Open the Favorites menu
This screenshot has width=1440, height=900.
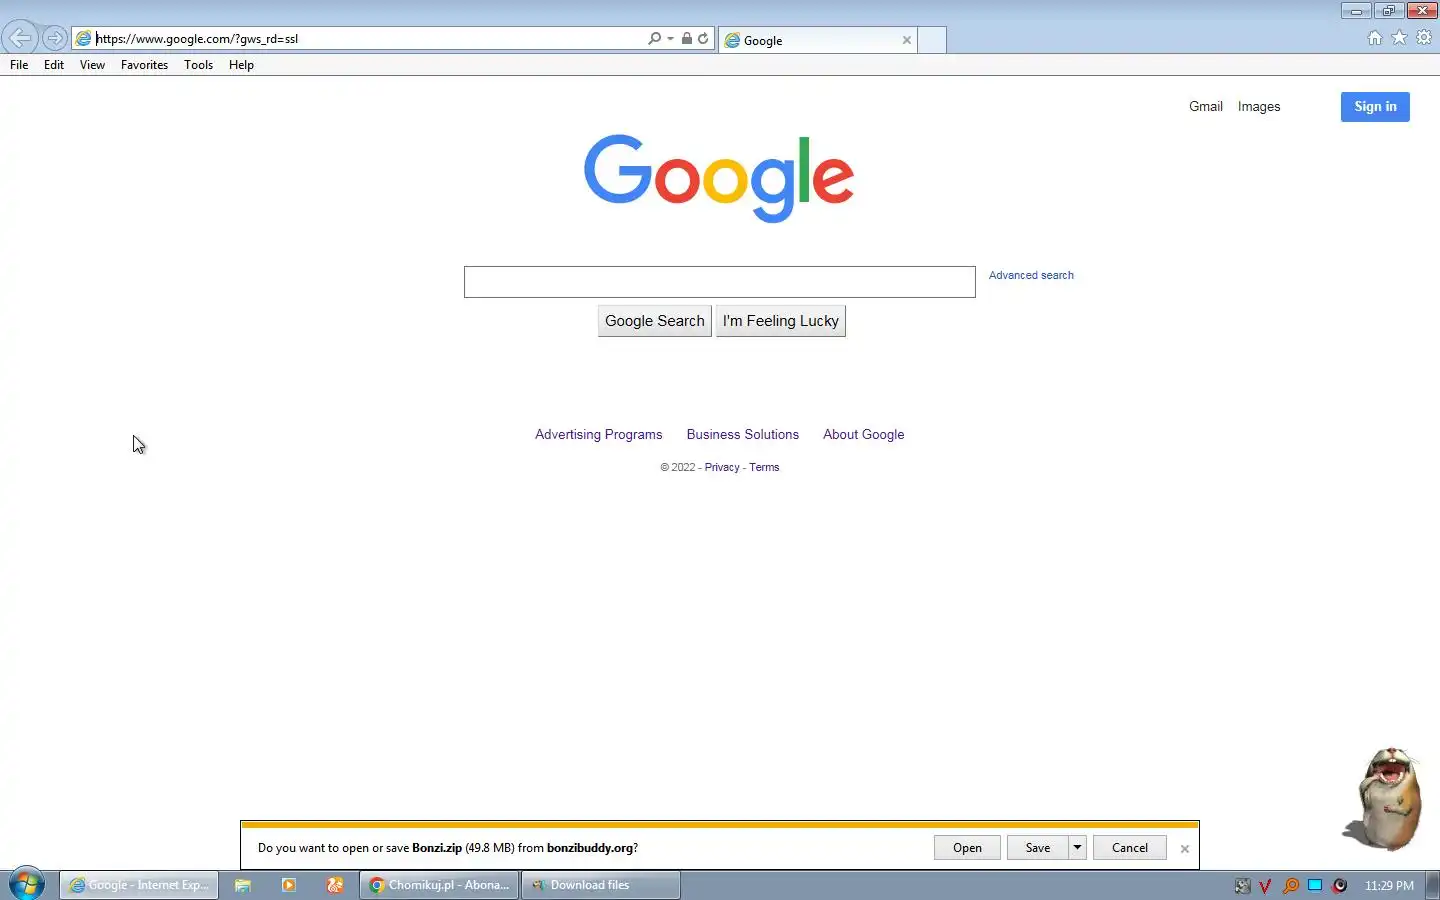(x=144, y=65)
